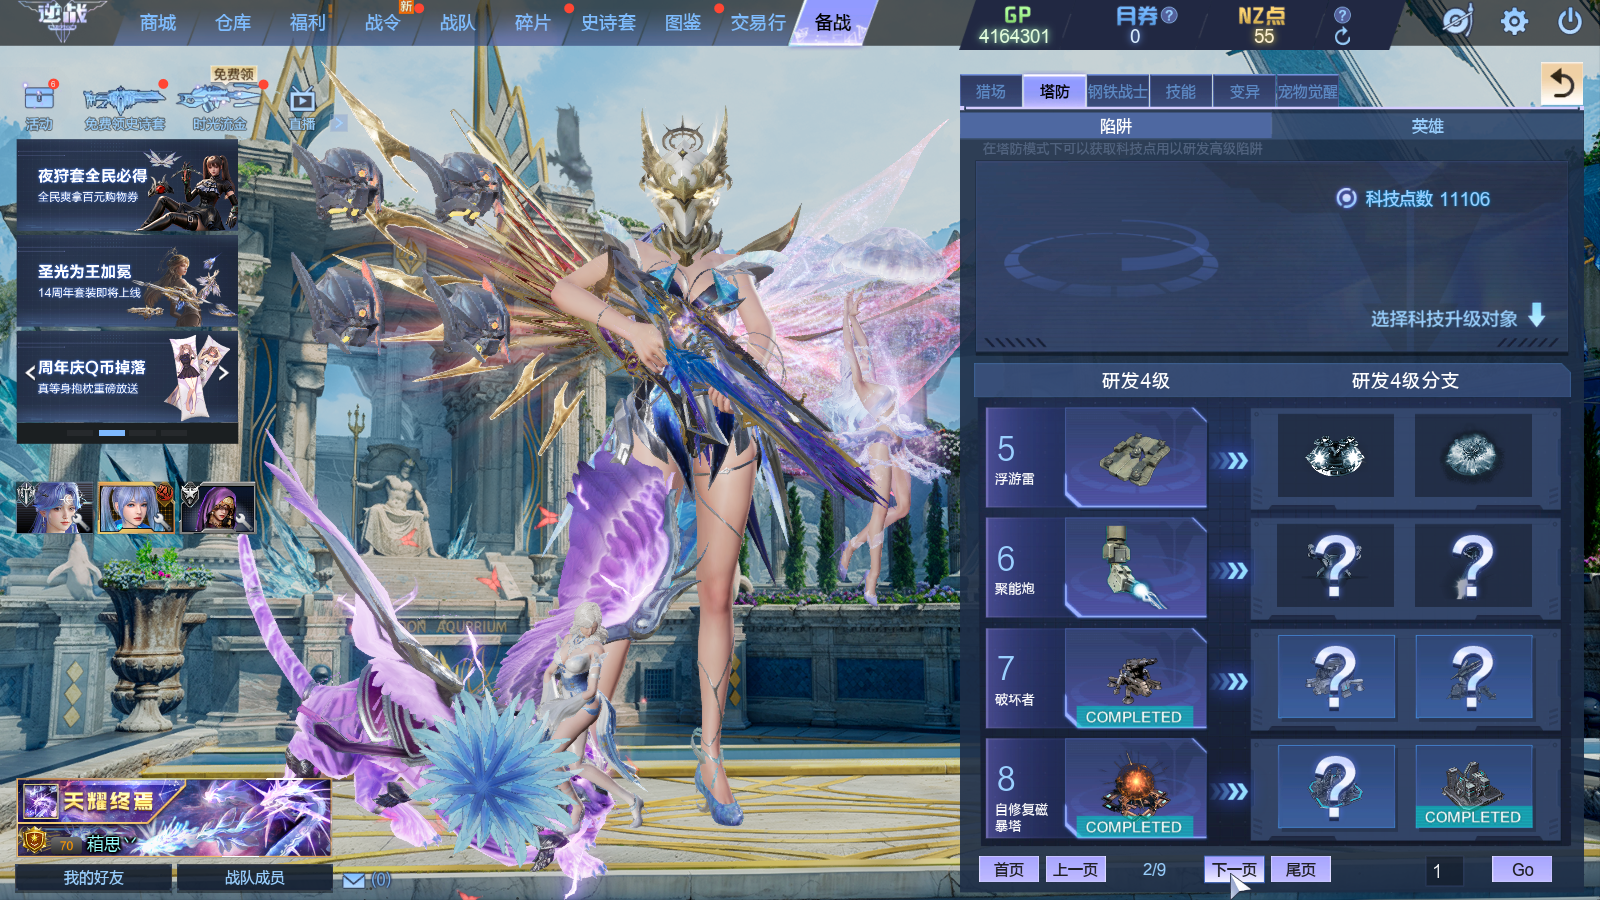
Task: Switch to the 猎场 tab
Action: coord(991,92)
